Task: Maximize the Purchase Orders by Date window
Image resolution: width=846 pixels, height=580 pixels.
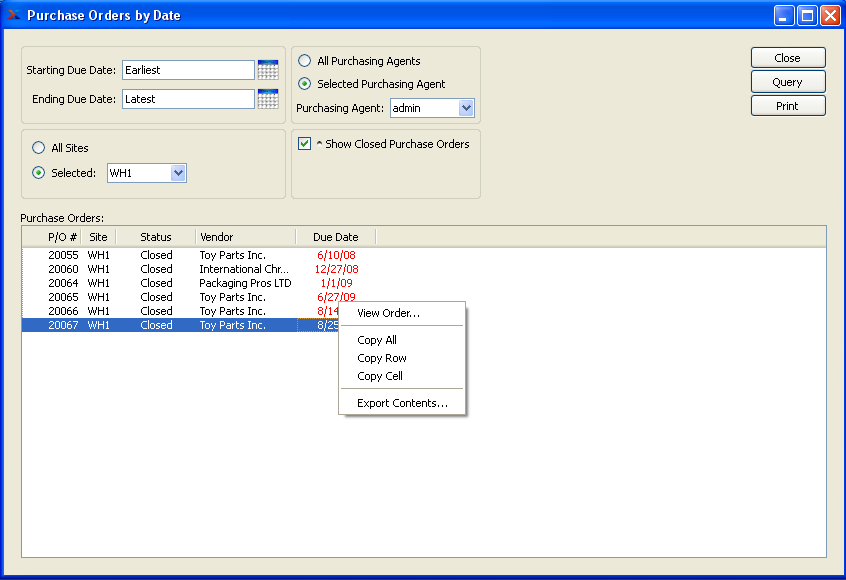Action: (x=807, y=16)
